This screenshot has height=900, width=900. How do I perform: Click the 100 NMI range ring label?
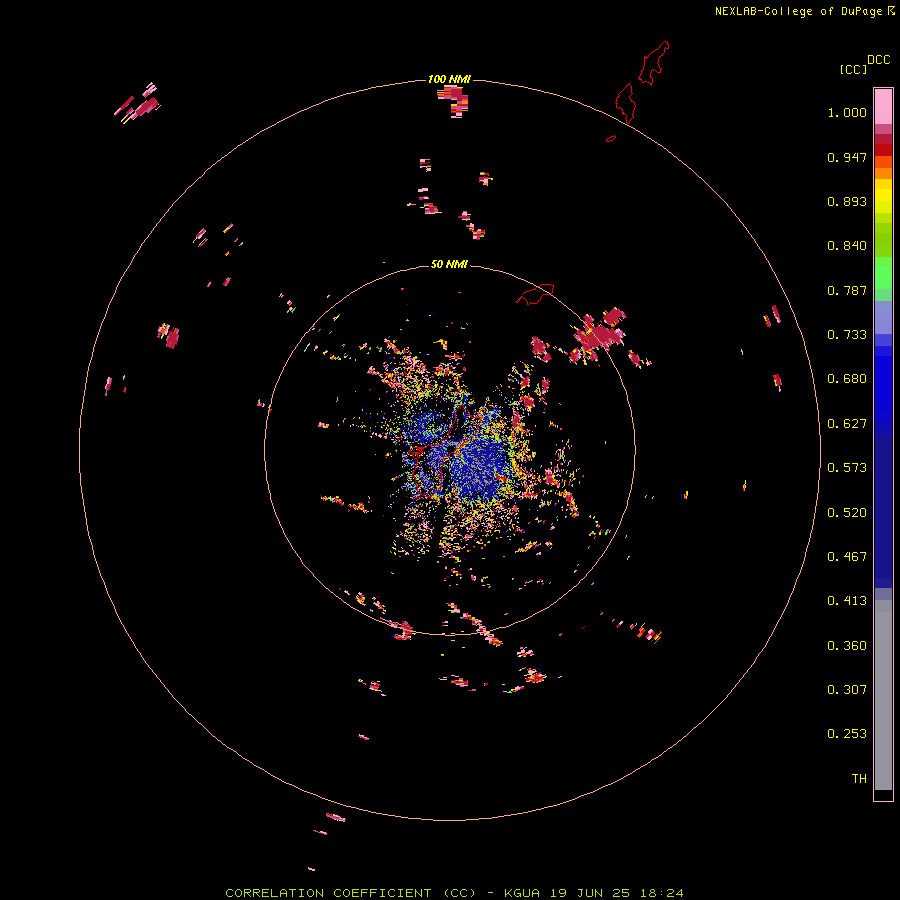coord(449,79)
